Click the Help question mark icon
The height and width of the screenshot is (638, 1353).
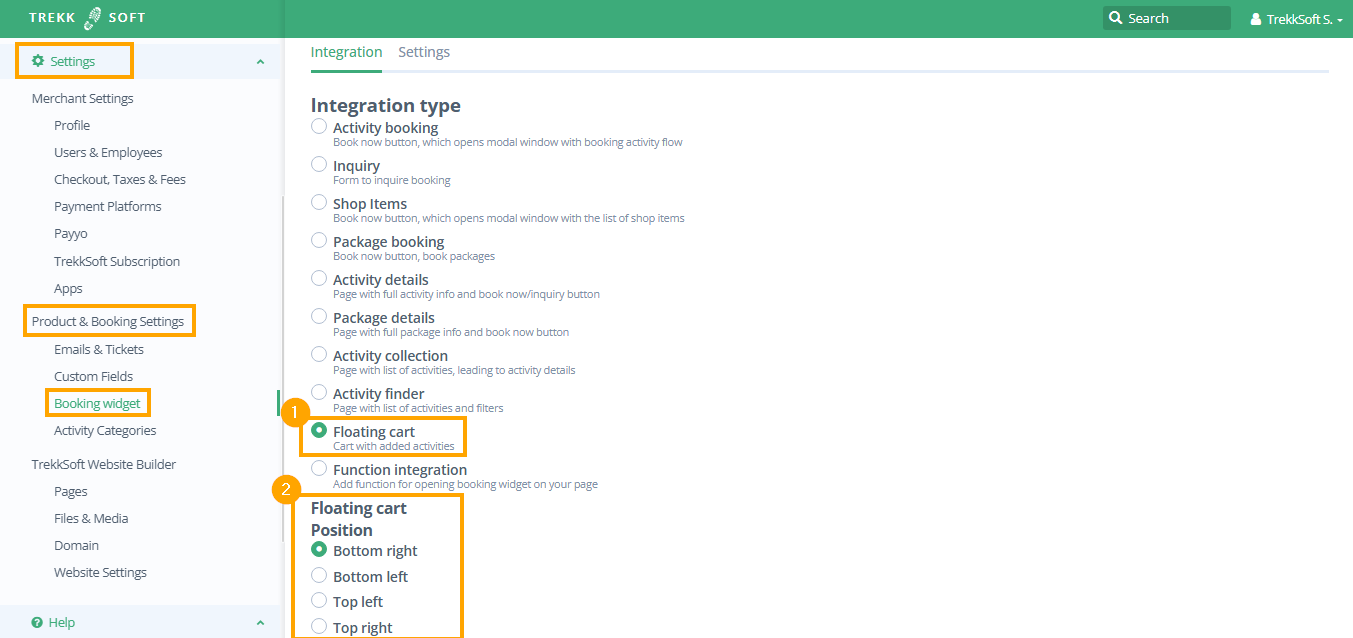pos(37,622)
